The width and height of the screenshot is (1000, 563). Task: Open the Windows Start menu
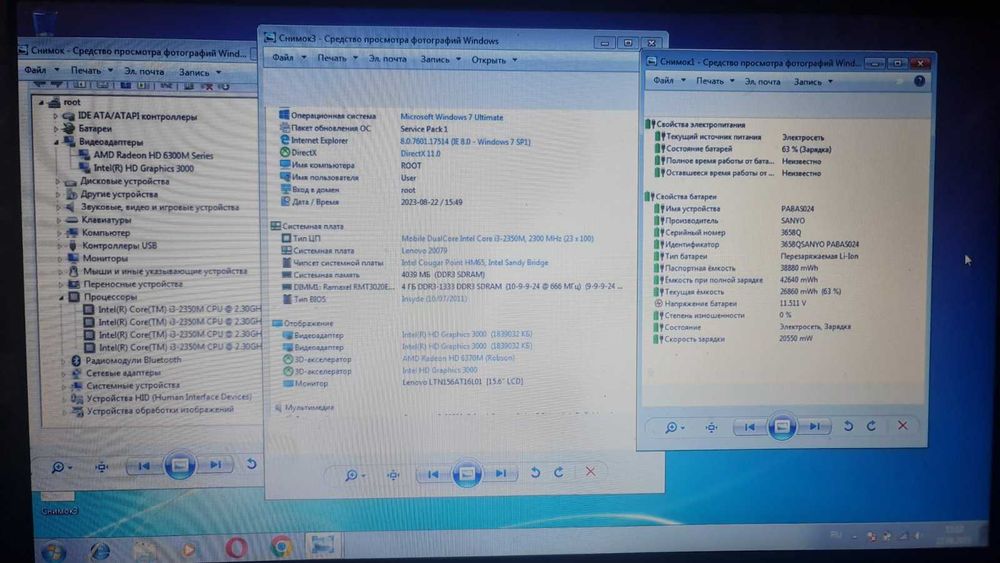tap(54, 550)
